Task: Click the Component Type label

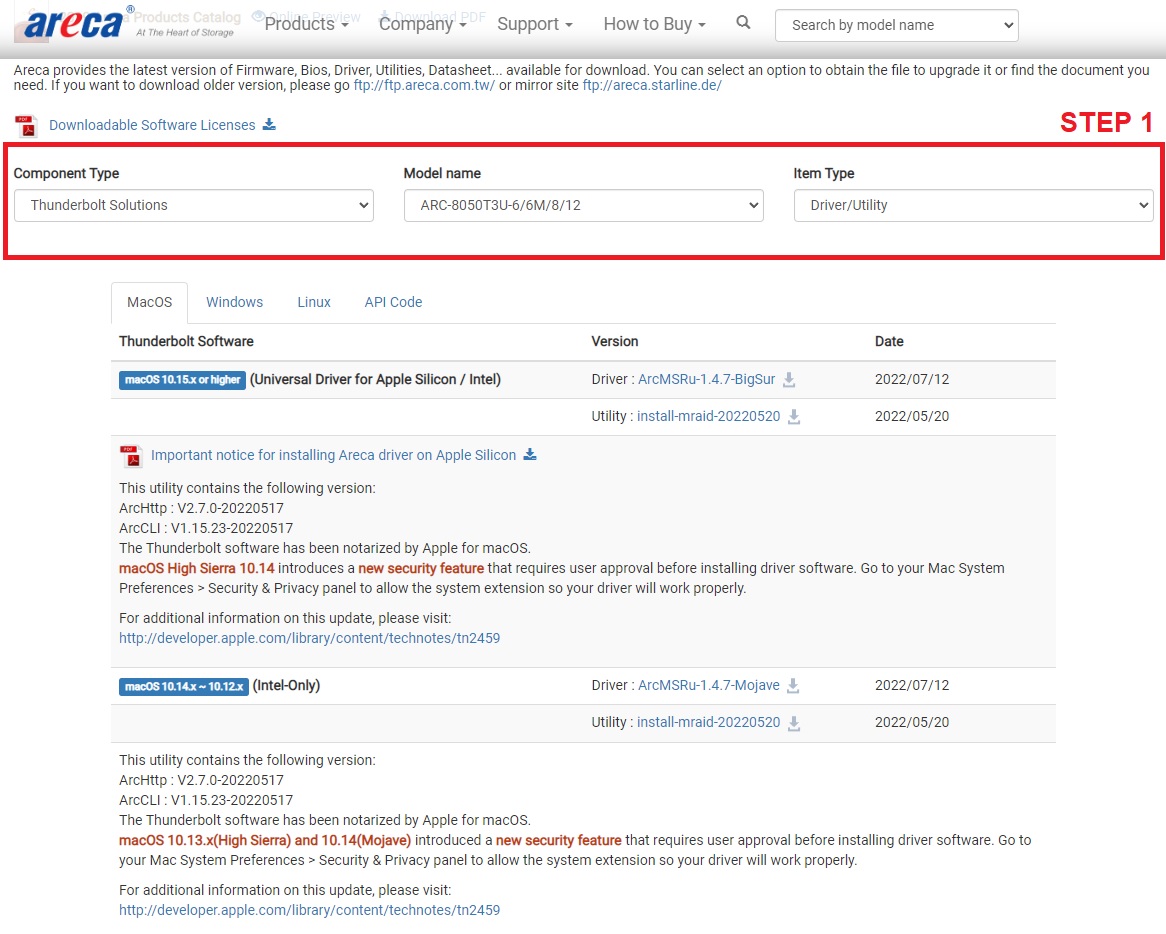Action: (66, 173)
